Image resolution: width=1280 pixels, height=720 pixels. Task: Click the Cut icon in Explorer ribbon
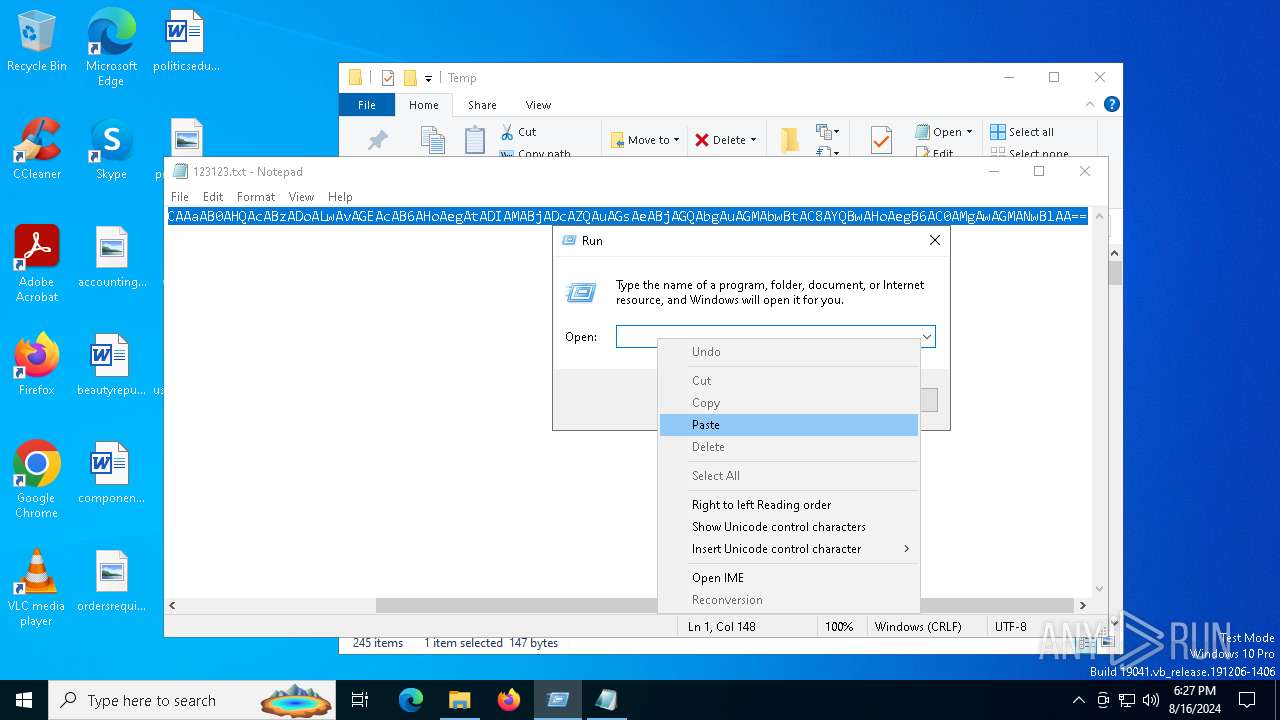[x=518, y=132]
